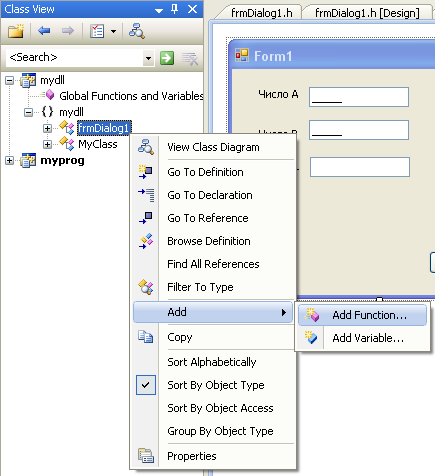
Task: Select the myprog project tree item
Action: (x=62, y=160)
